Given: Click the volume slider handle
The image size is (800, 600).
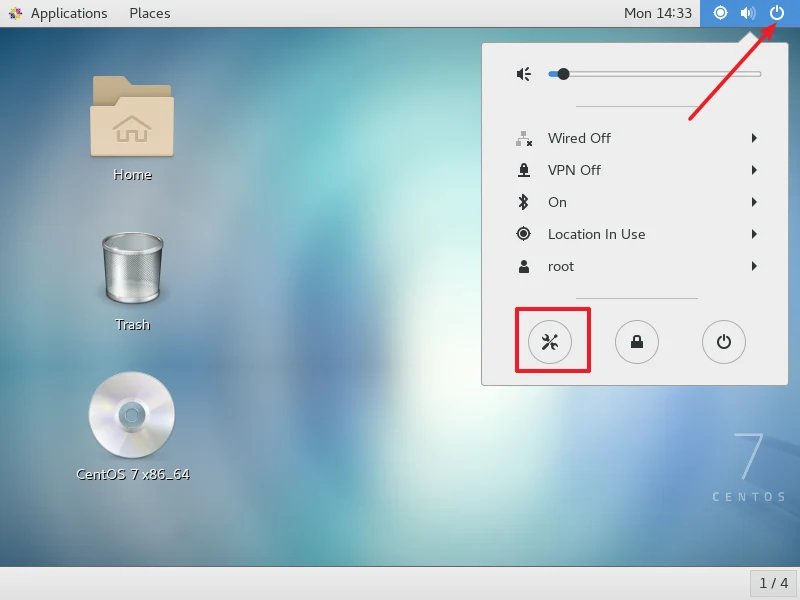Looking at the screenshot, I should pos(563,74).
